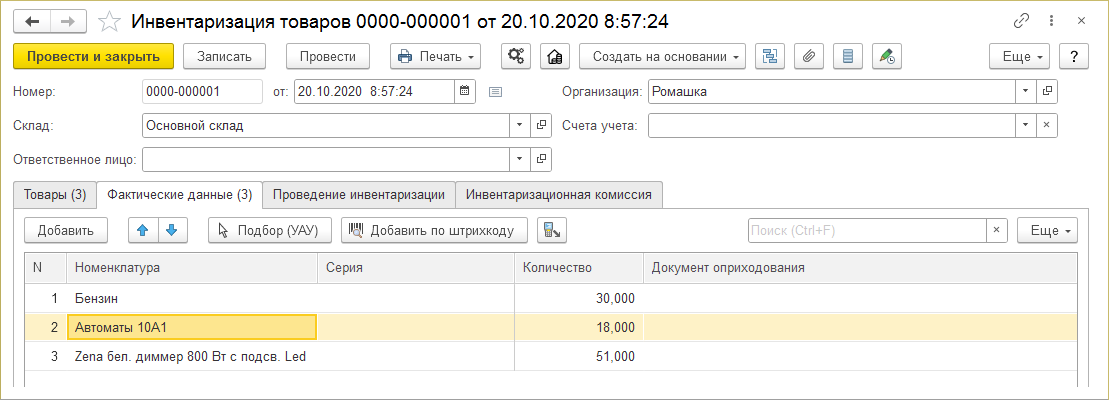Click Добавить по штрихкоду button

tap(434, 230)
